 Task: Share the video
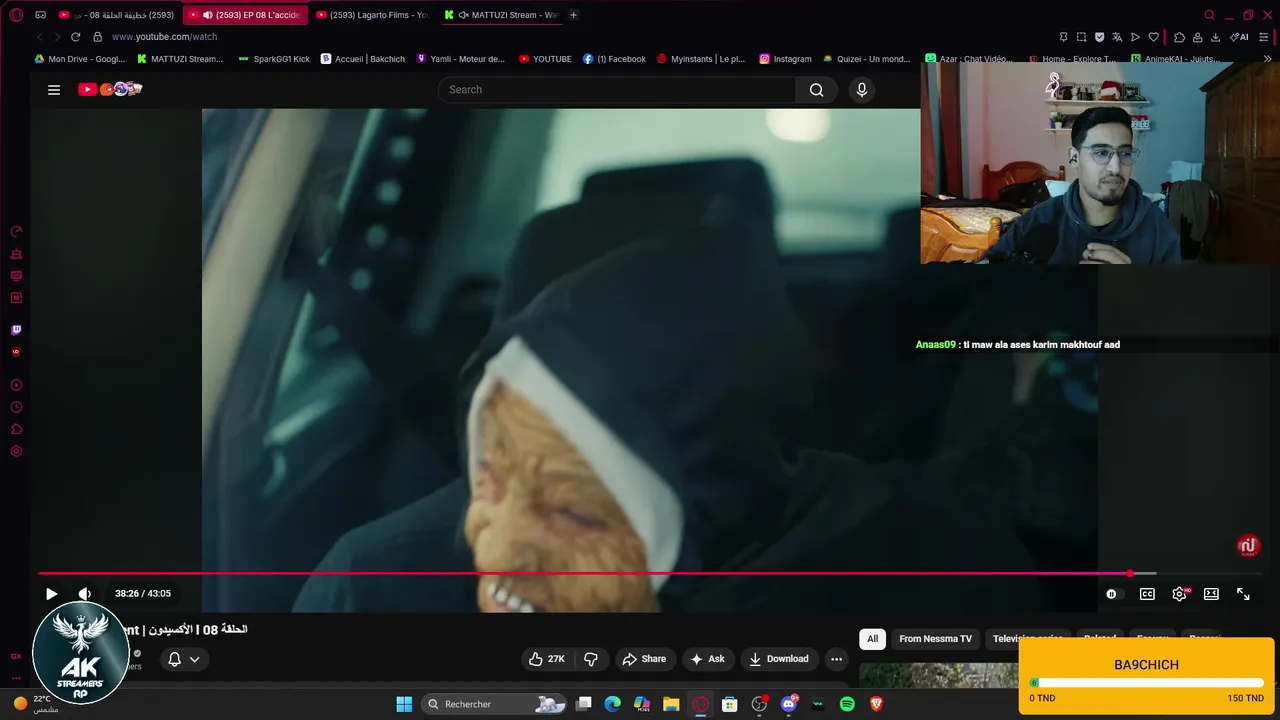point(644,659)
